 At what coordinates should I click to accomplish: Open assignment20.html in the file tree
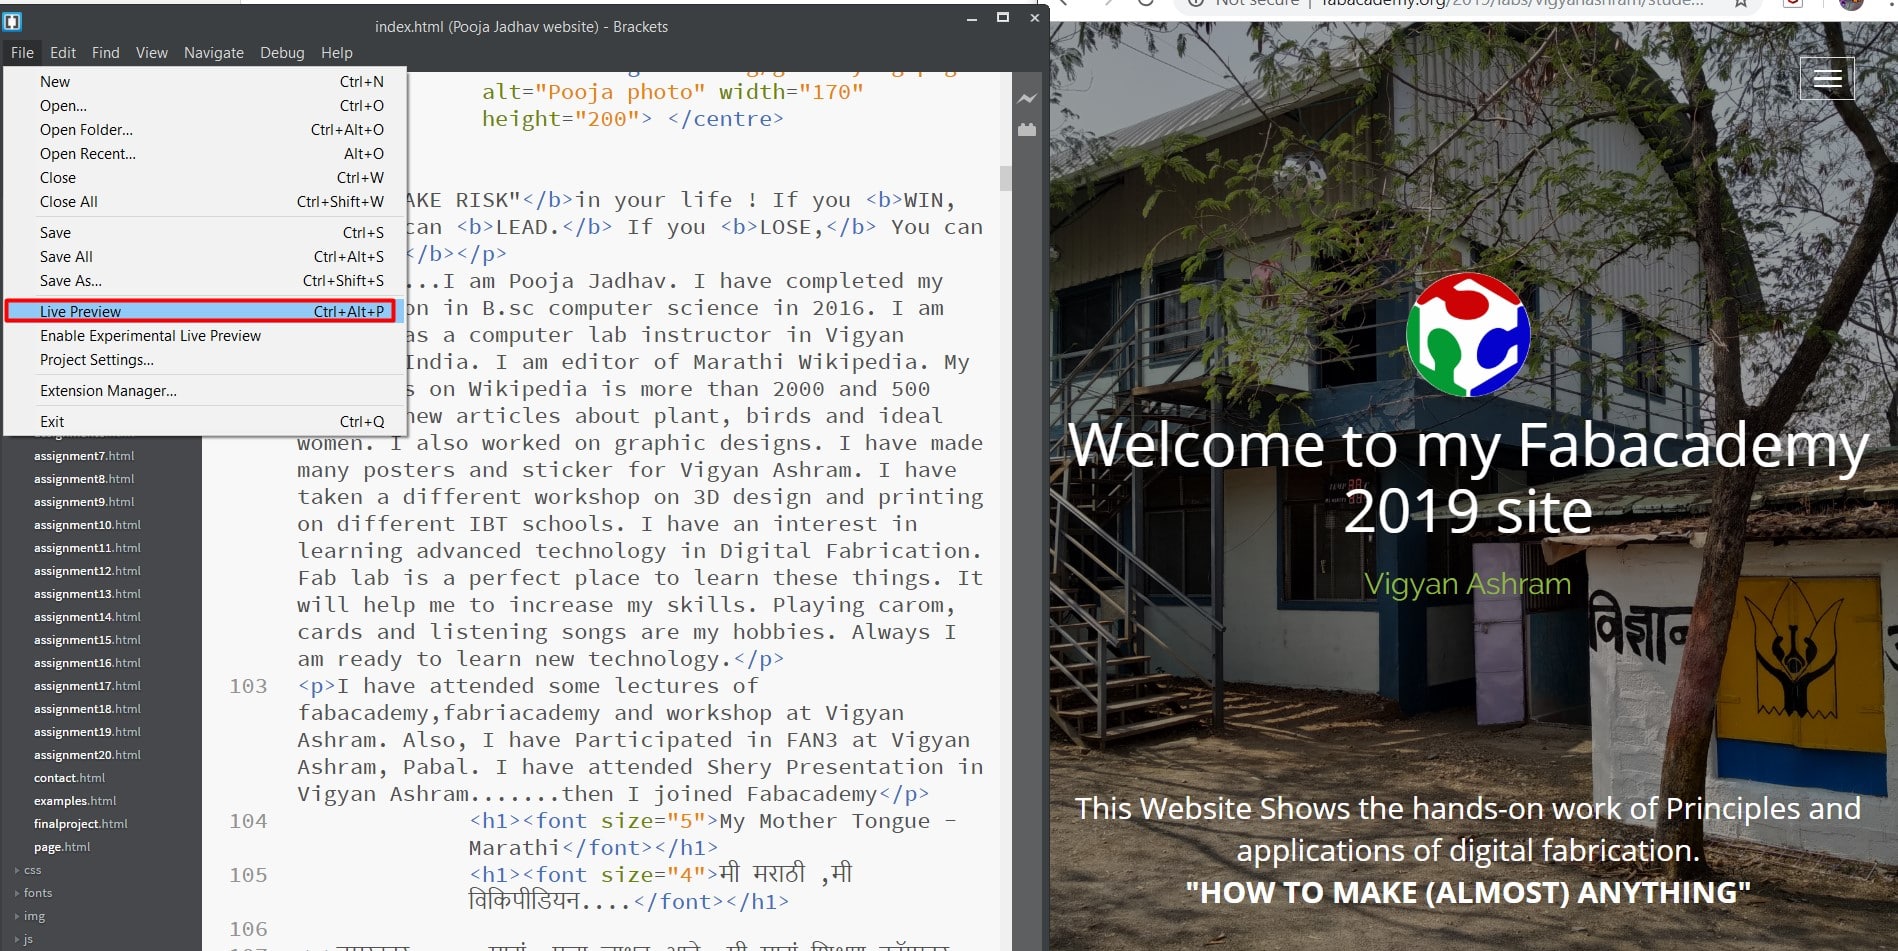pyautogui.click(x=87, y=755)
